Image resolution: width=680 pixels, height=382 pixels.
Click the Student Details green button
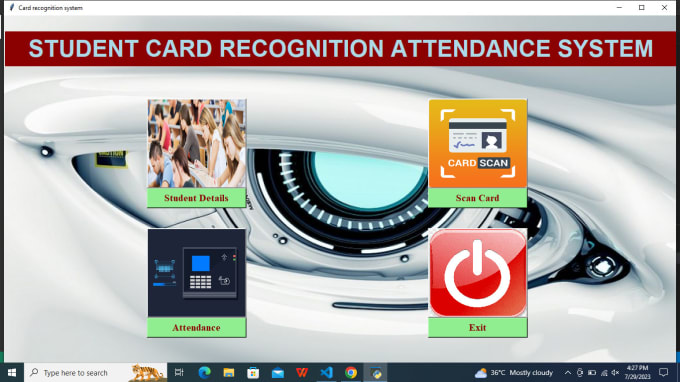[x=196, y=198]
